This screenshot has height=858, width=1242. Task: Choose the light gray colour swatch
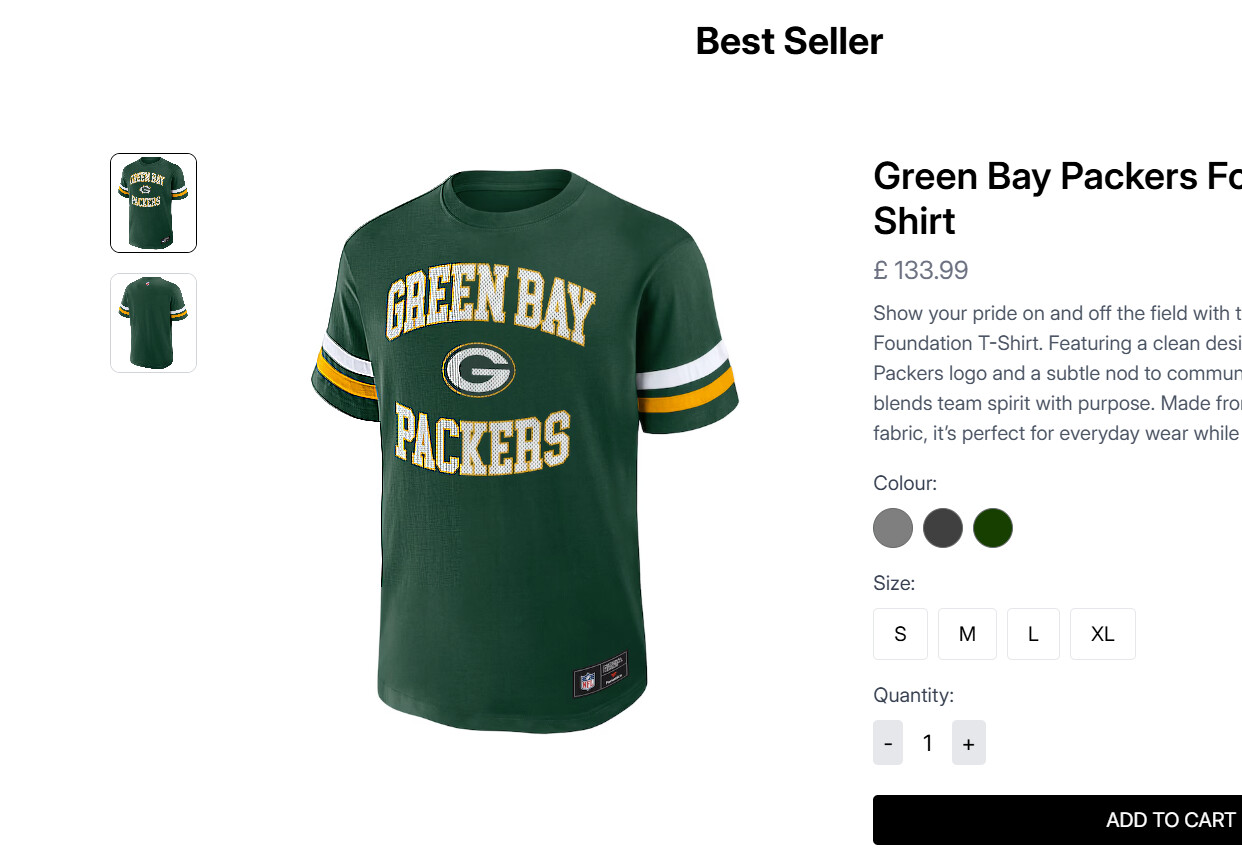(893, 528)
